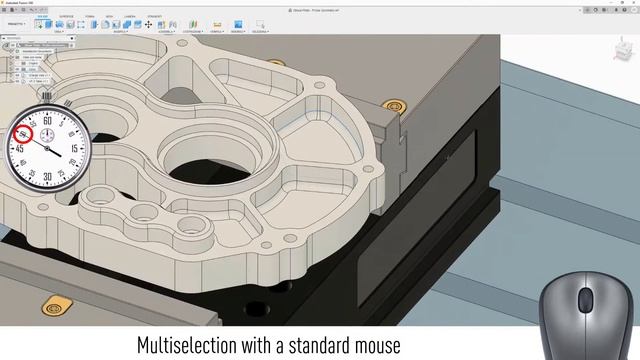640x360 pixels.
Task: Open the data panel grid icon
Action: click(4, 10)
